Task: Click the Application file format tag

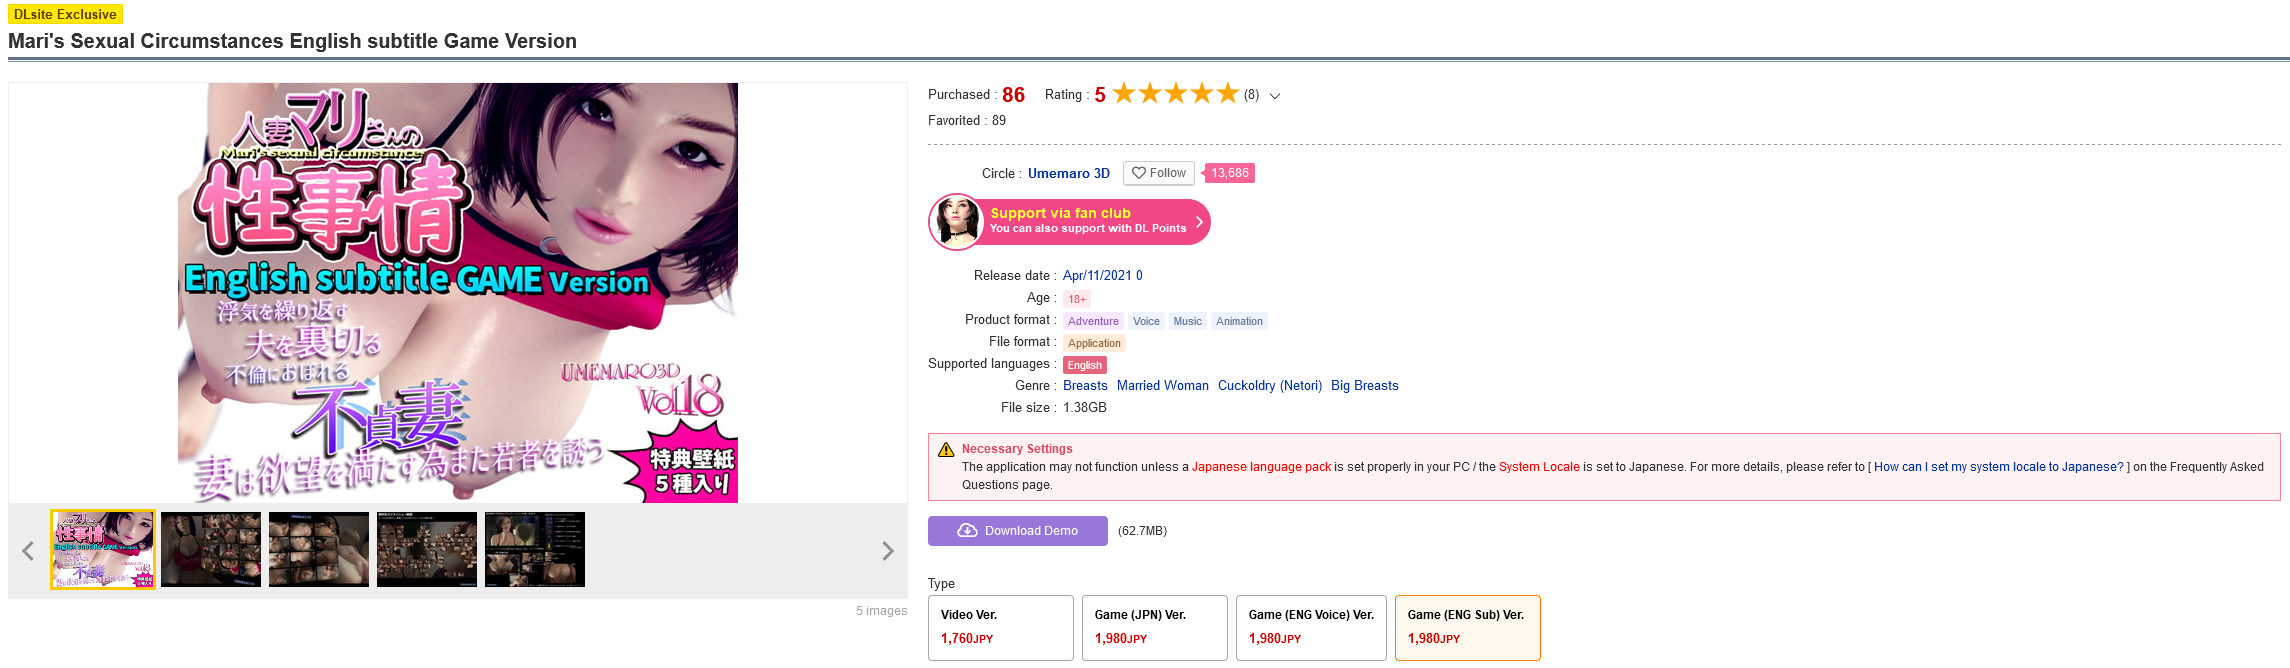Action: 1094,343
